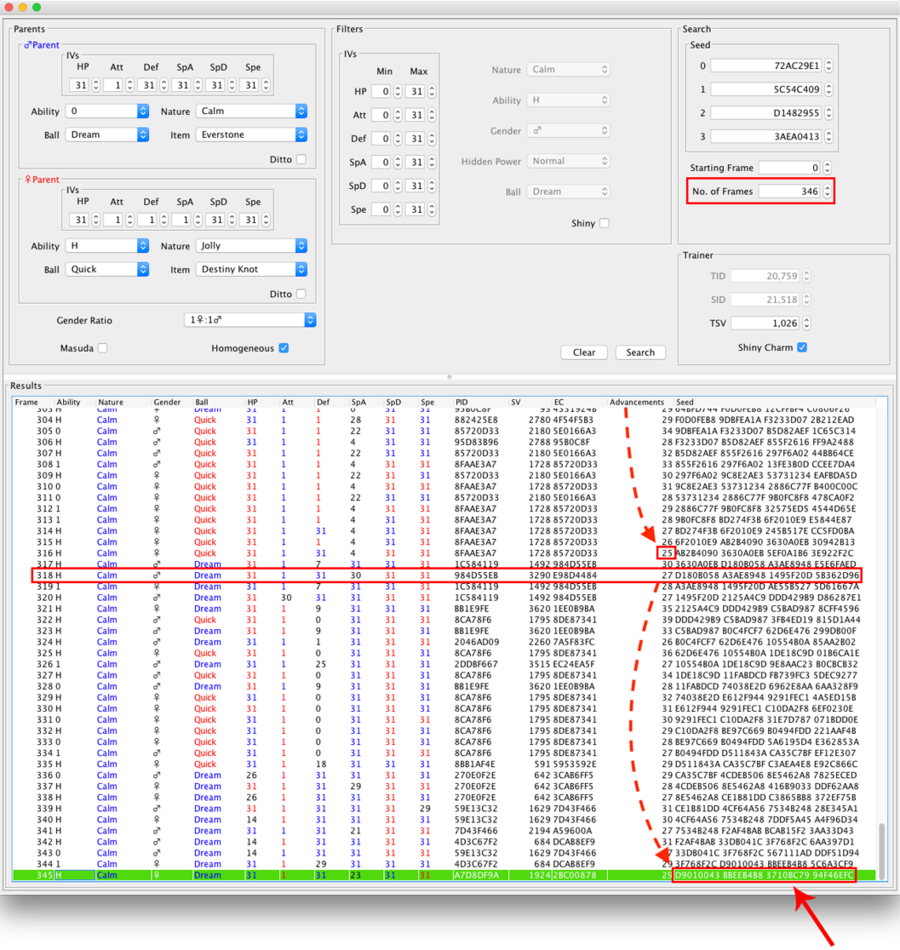Open male parent Nature dropdown showing Calm

click(252, 111)
